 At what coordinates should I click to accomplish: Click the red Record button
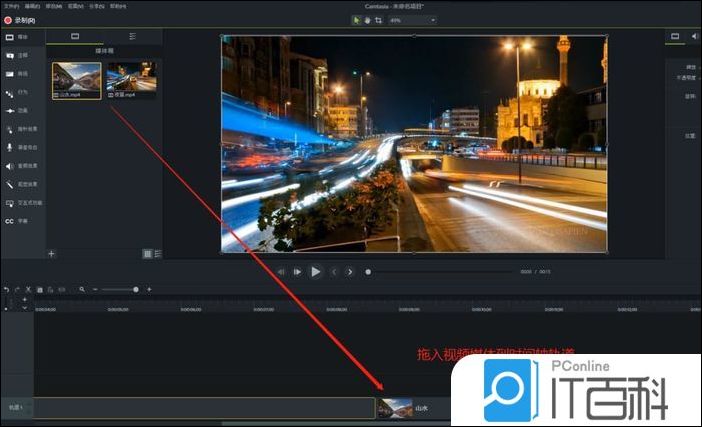tap(8, 19)
